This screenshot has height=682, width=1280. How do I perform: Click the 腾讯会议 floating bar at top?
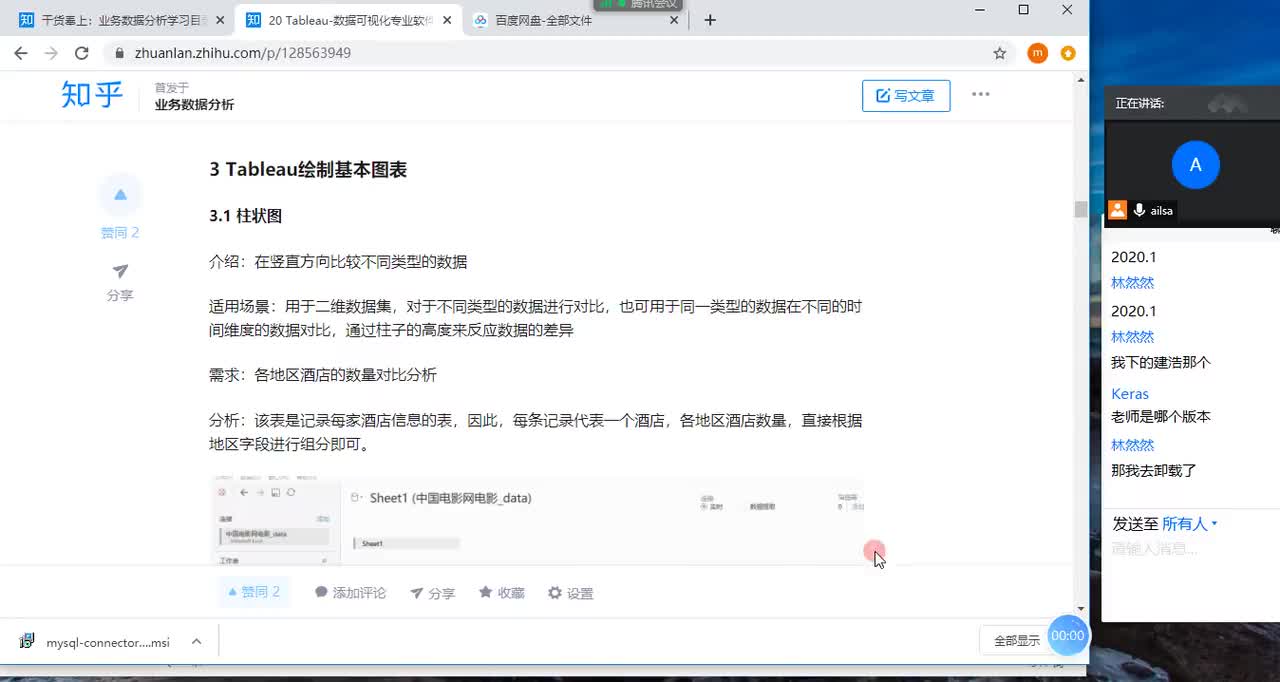[638, 5]
